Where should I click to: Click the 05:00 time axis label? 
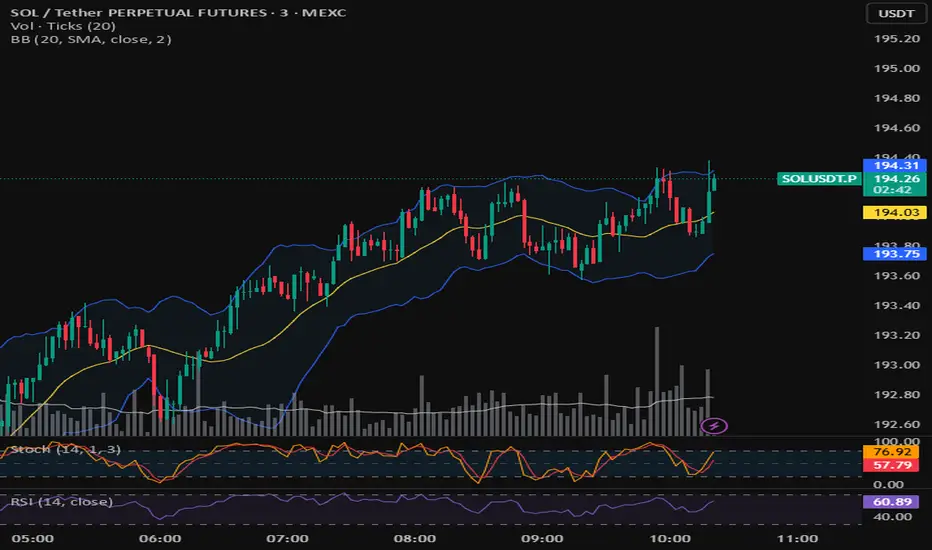[x=33, y=539]
